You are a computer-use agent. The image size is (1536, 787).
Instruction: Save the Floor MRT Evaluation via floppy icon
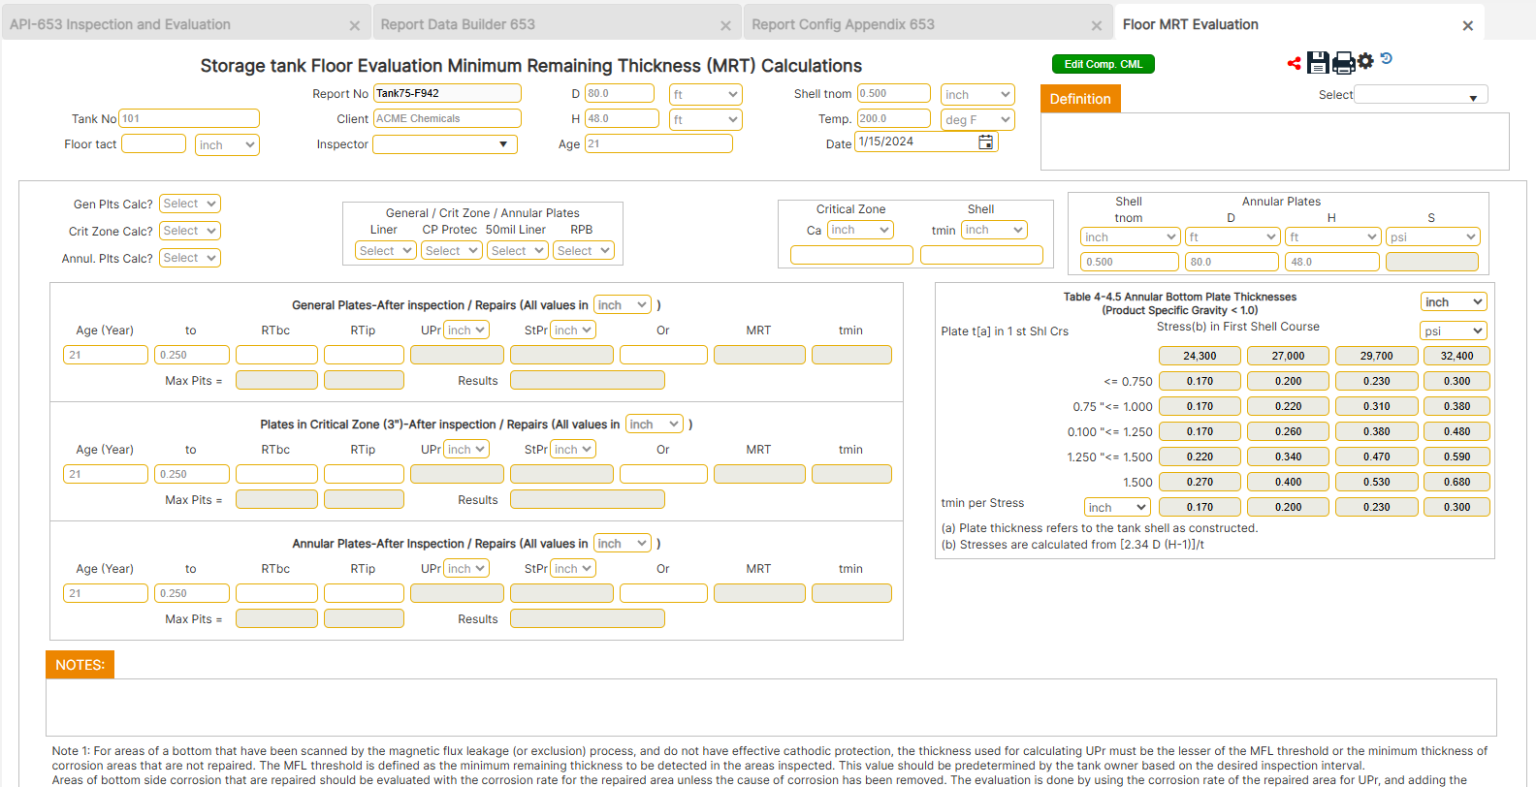click(1318, 62)
